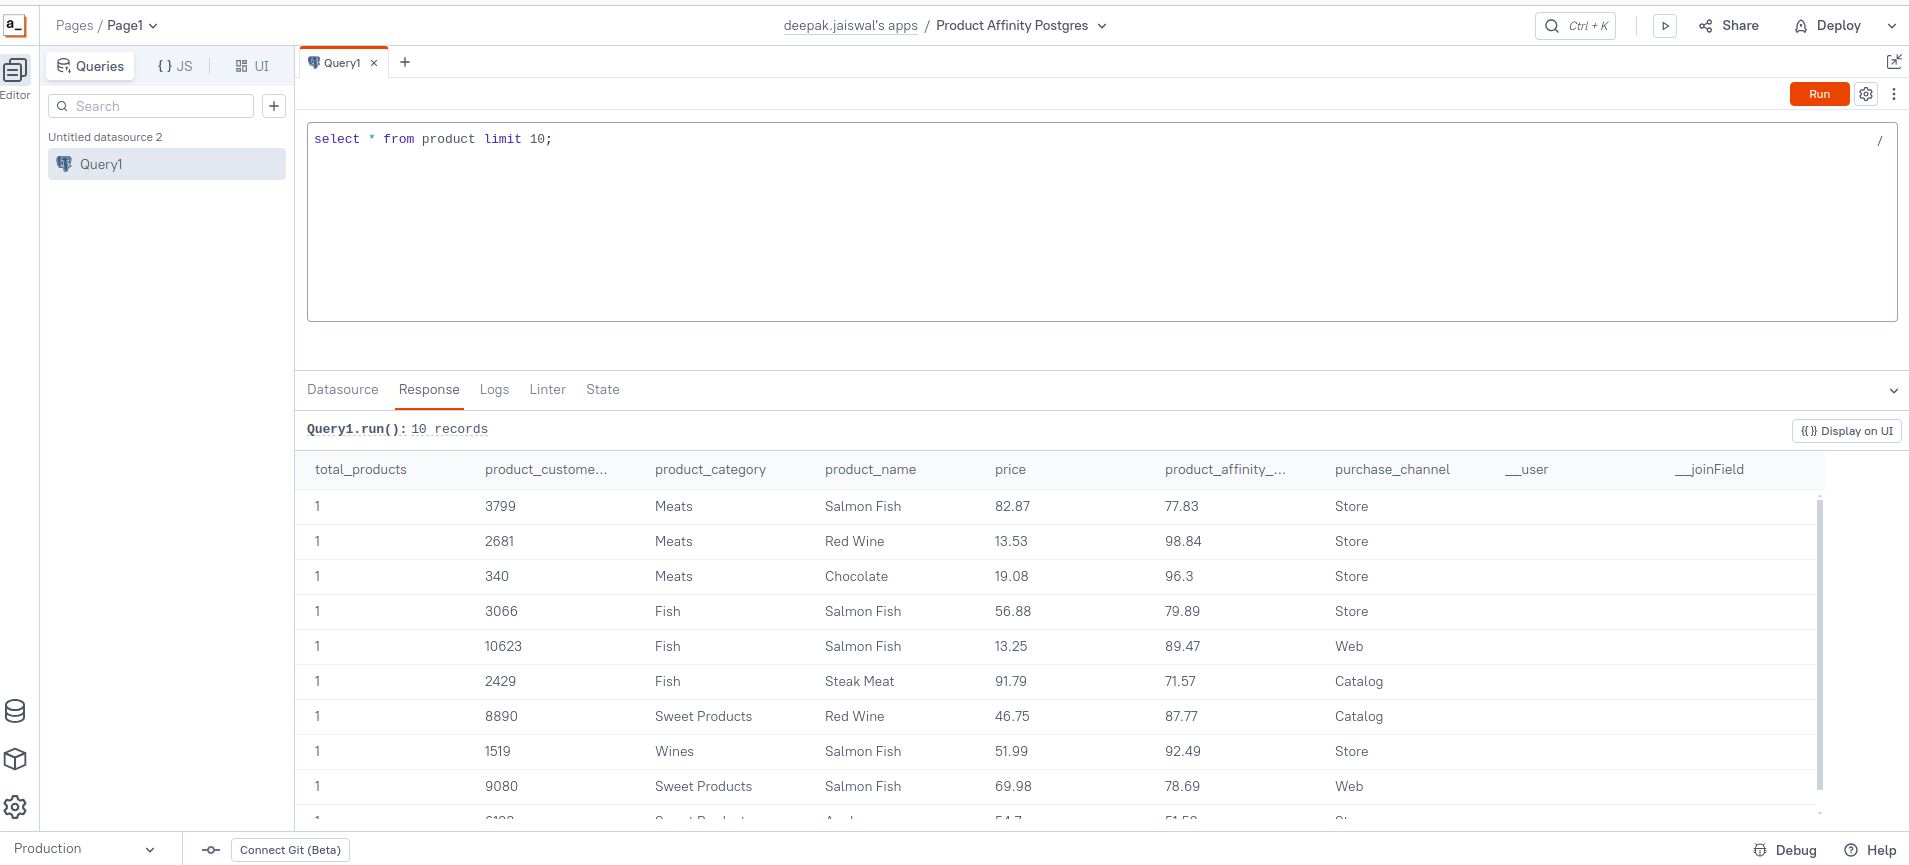This screenshot has width=1909, height=865.
Task: Open the Production environment dropdown
Action: click(85, 849)
